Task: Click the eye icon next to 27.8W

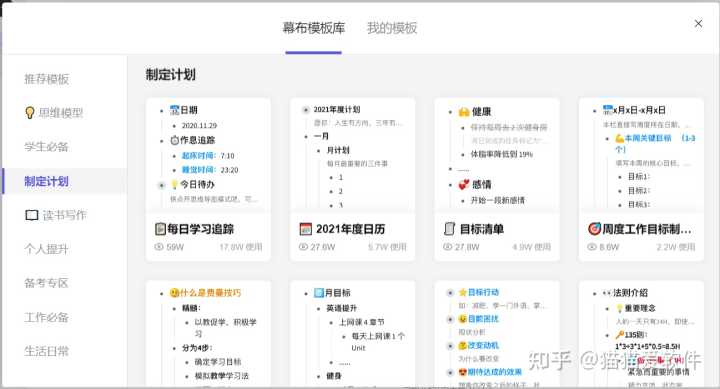Action: click(x=447, y=247)
